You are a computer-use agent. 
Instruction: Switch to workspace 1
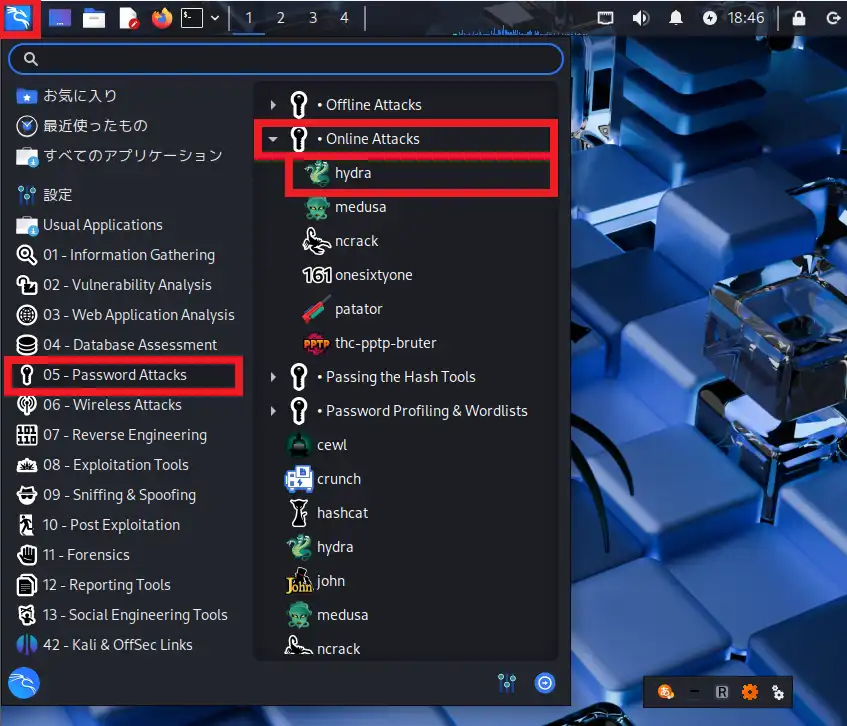248,18
